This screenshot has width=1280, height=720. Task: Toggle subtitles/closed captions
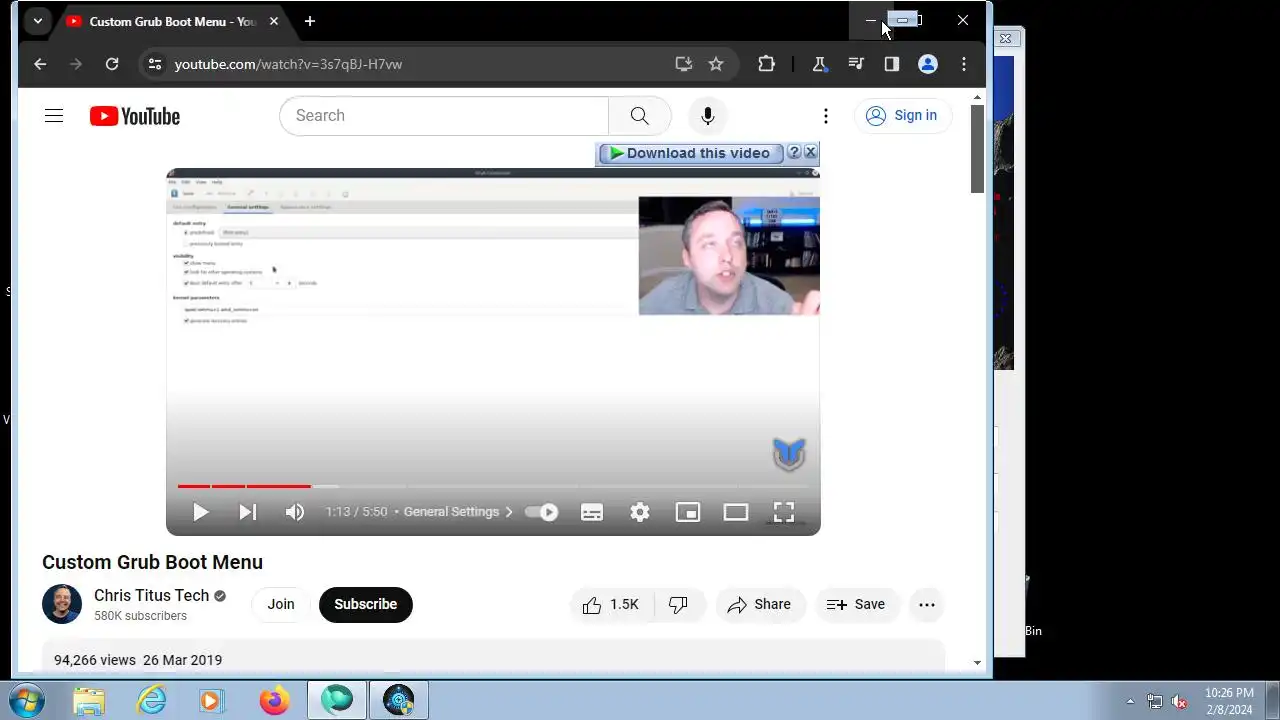(x=592, y=512)
